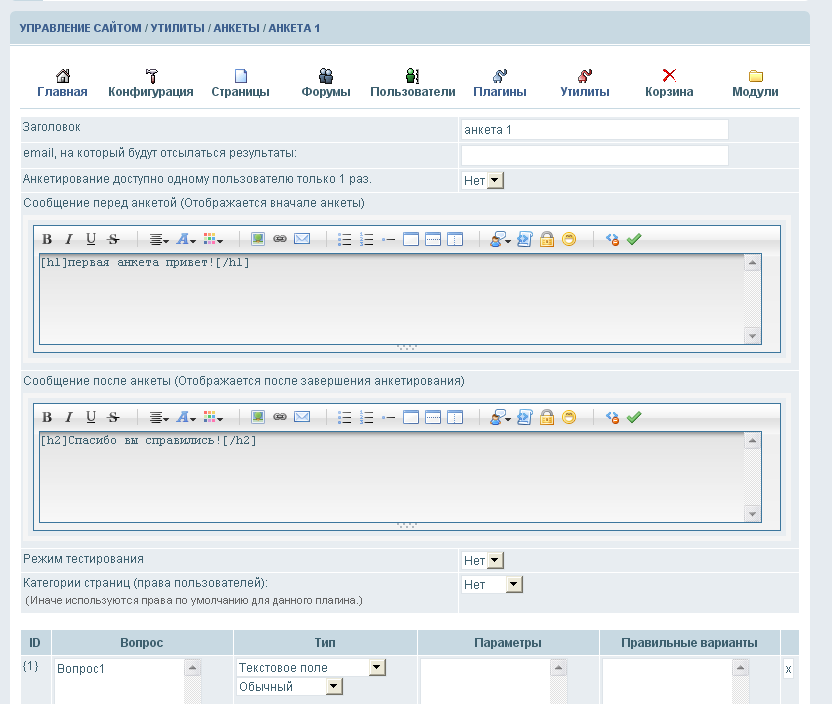Screen dimensions: 832x704
Task: Click the email results input field
Action: point(594,155)
